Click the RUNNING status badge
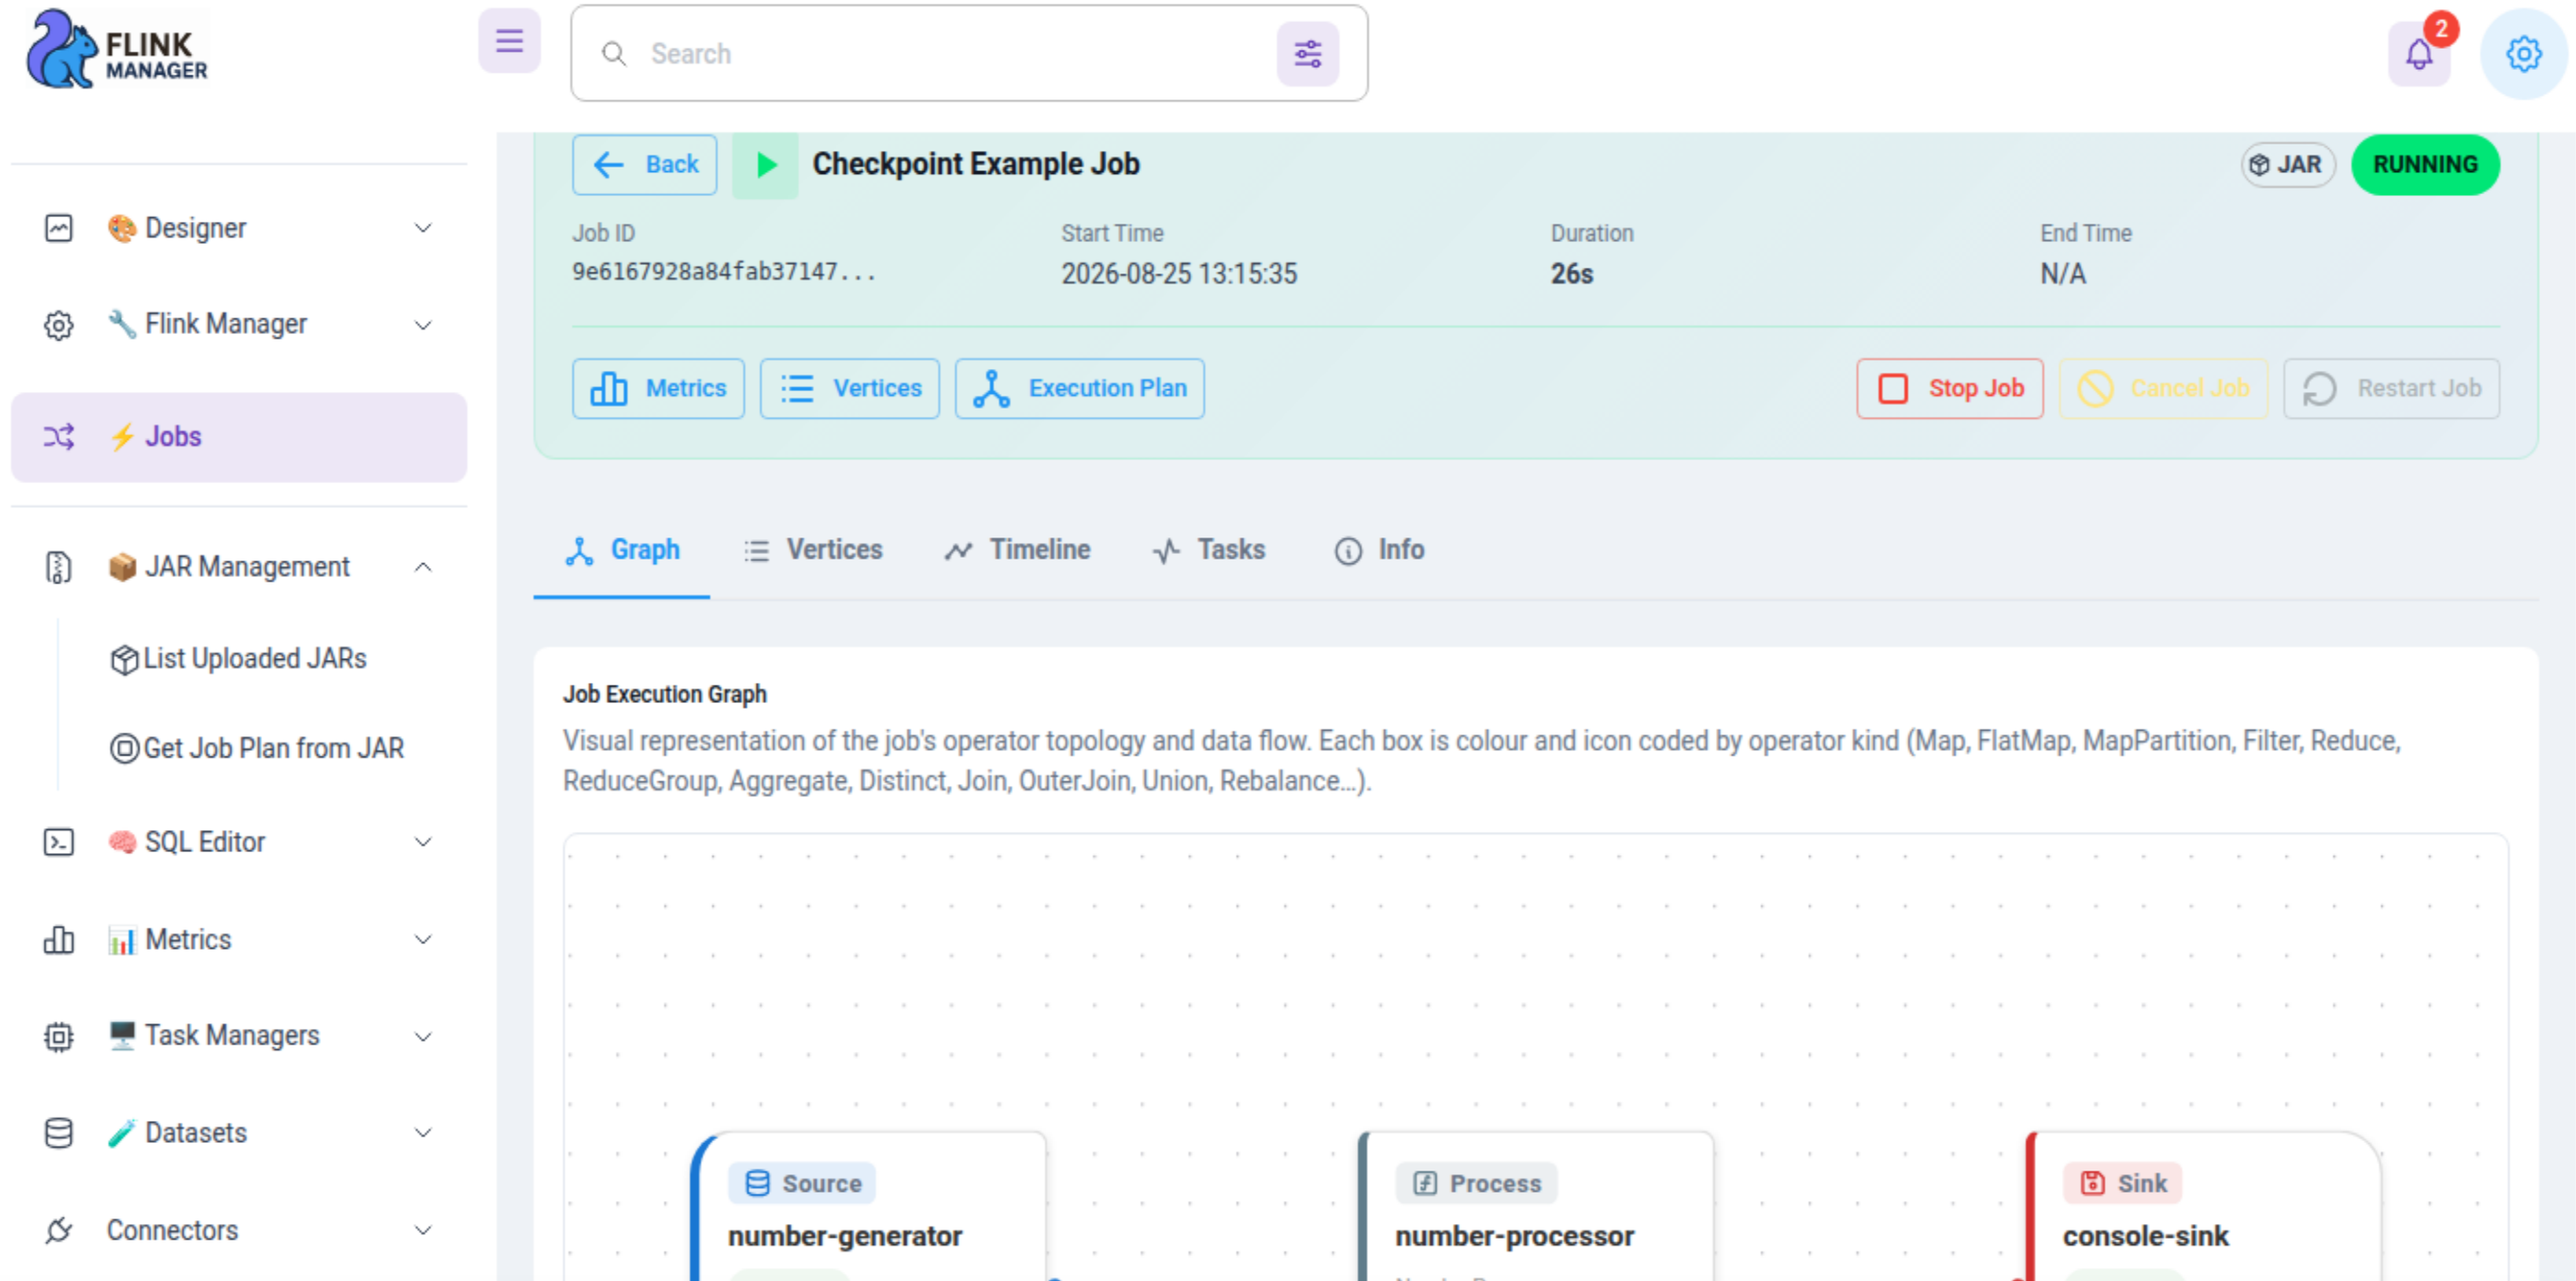This screenshot has height=1281, width=2576. tap(2425, 165)
